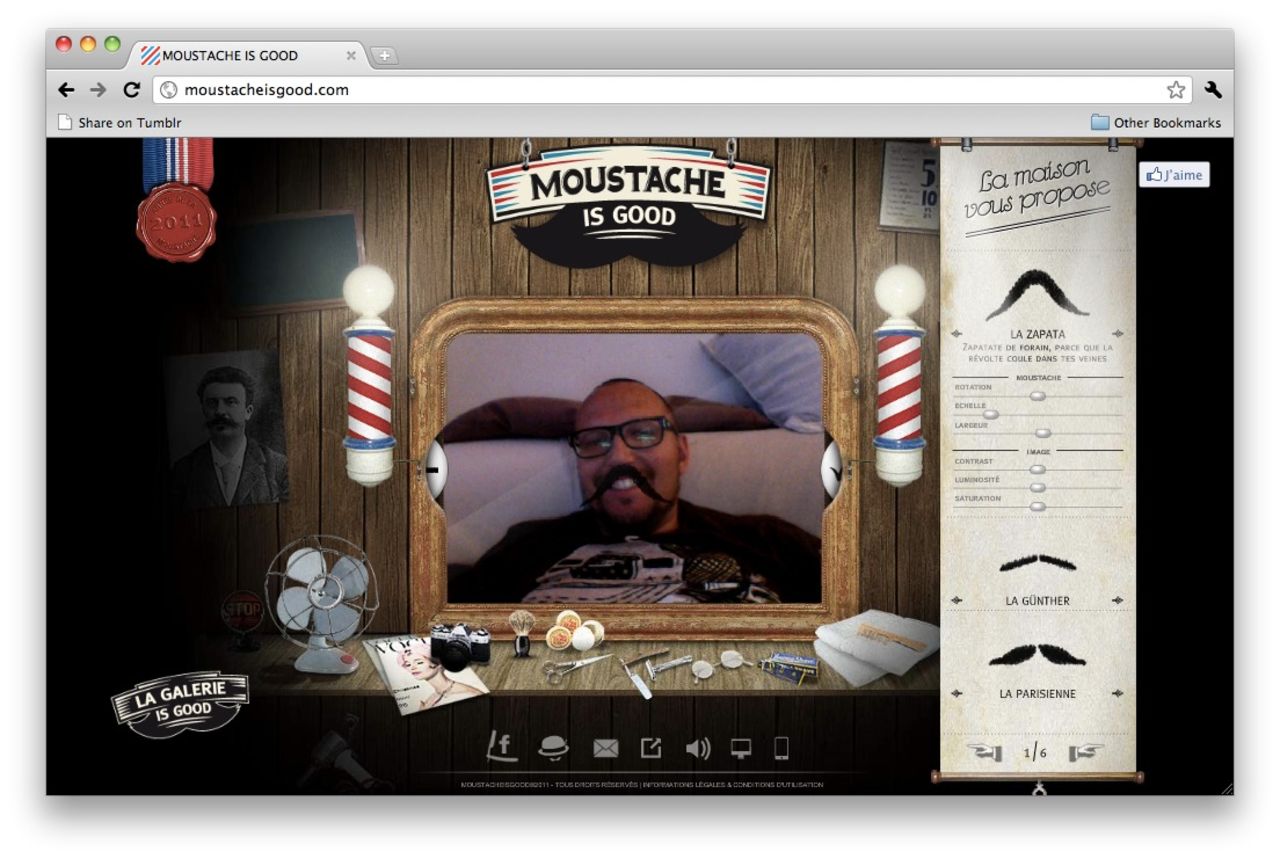The width and height of the screenshot is (1280, 859).
Task: Click the Rotation slider handle
Action: point(1037,396)
